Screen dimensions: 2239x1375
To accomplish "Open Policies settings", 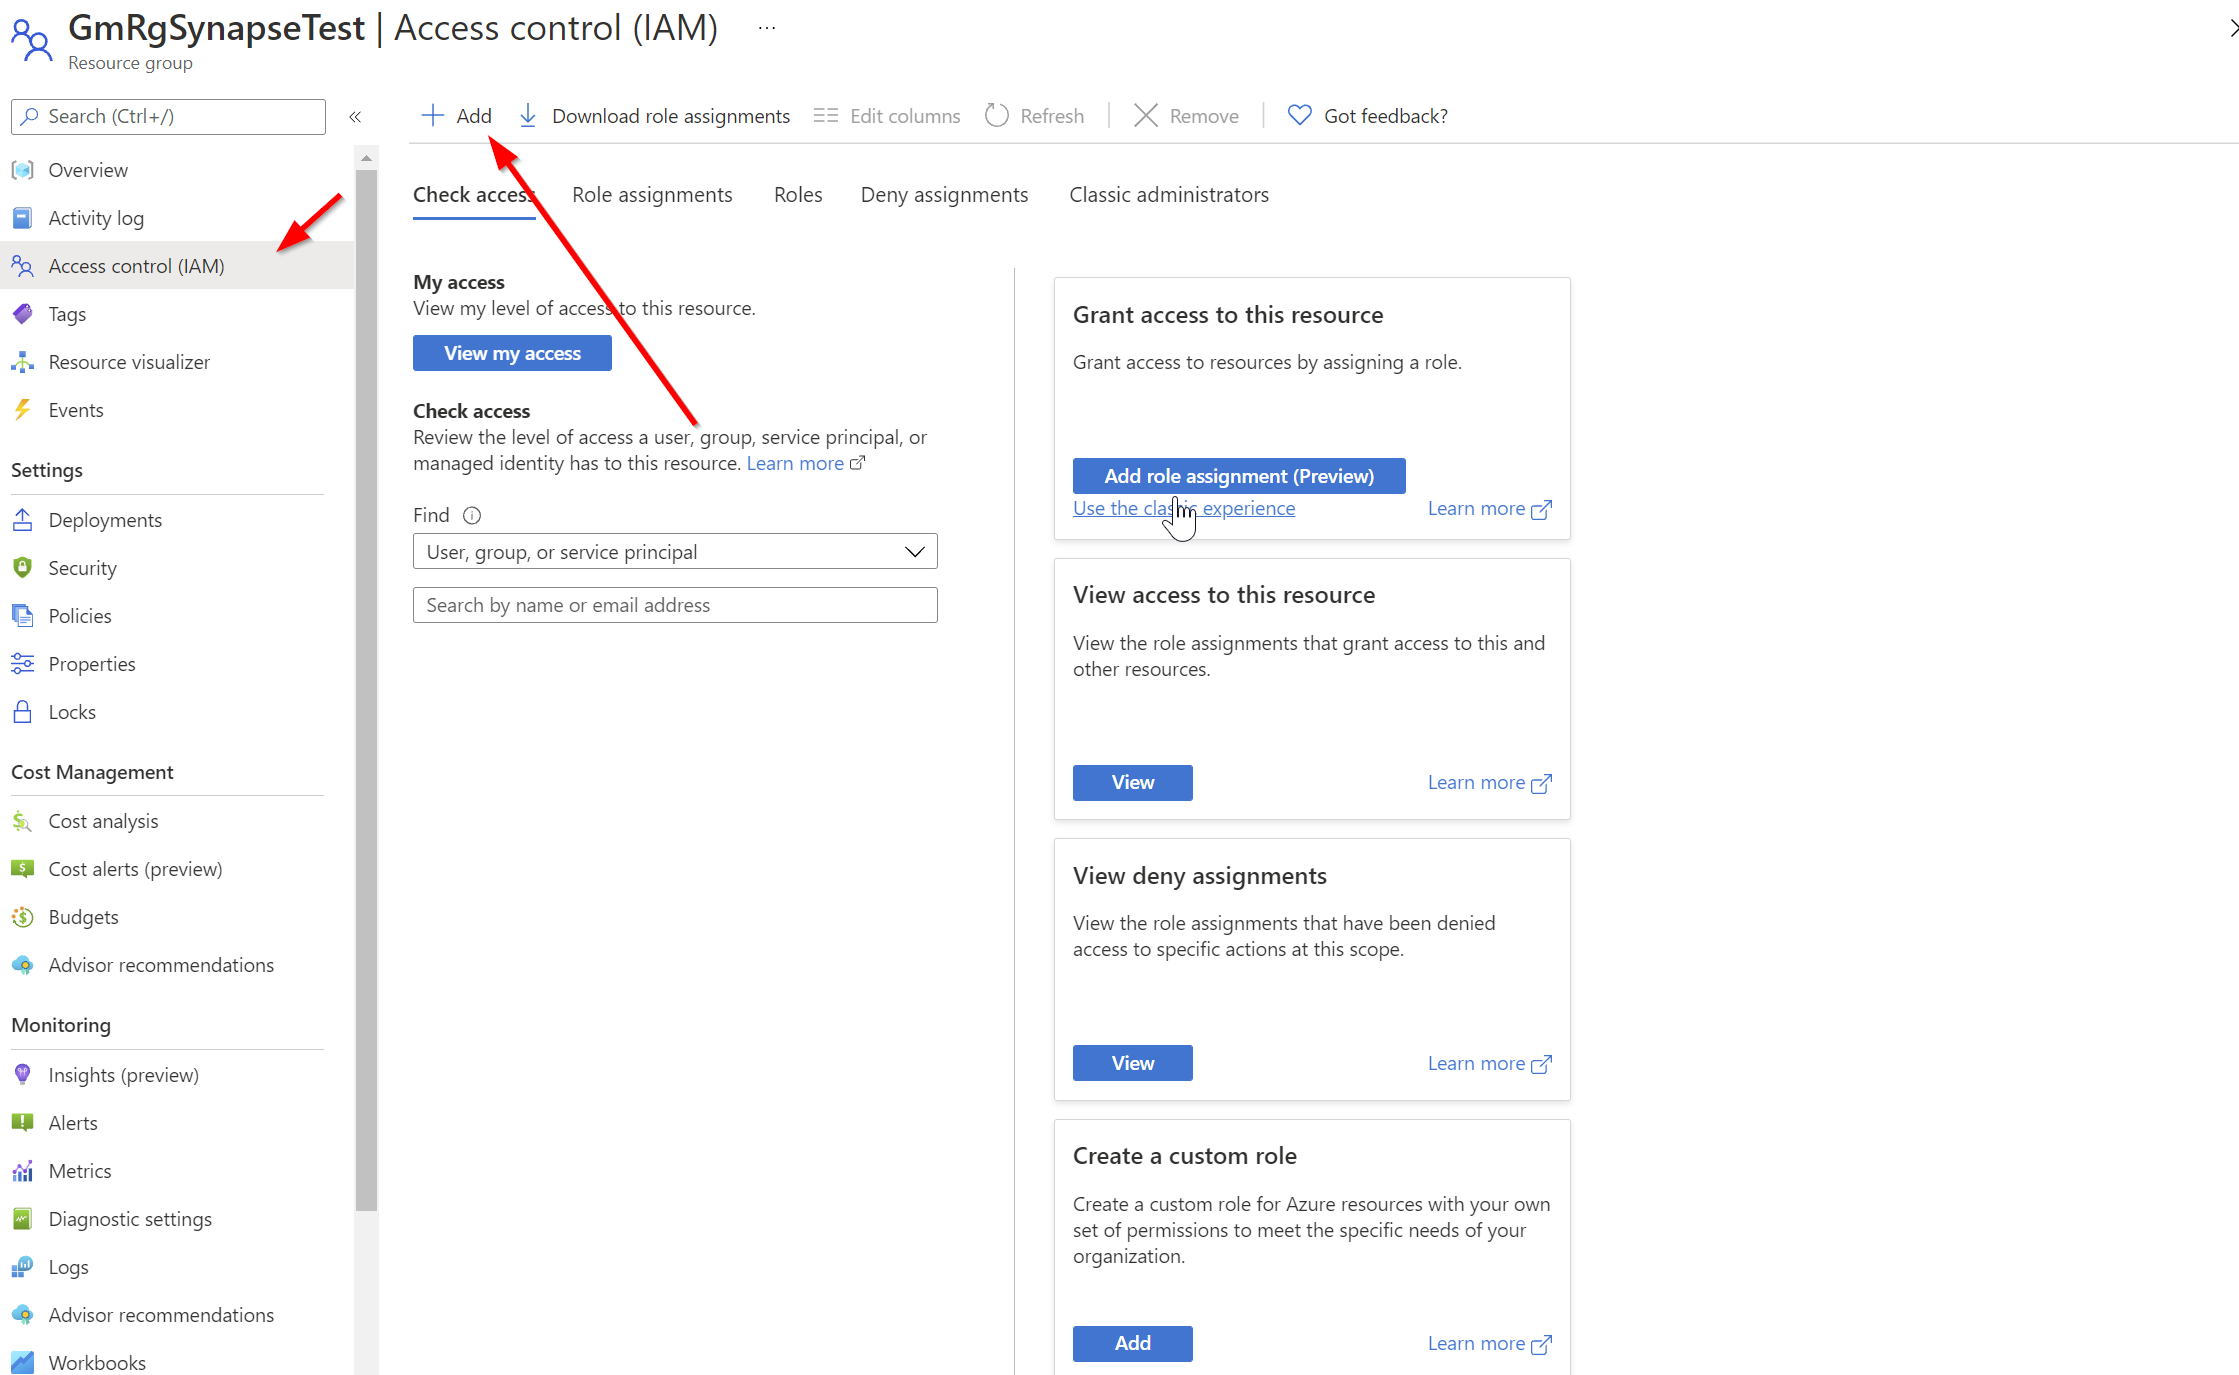I will click(x=177, y=616).
